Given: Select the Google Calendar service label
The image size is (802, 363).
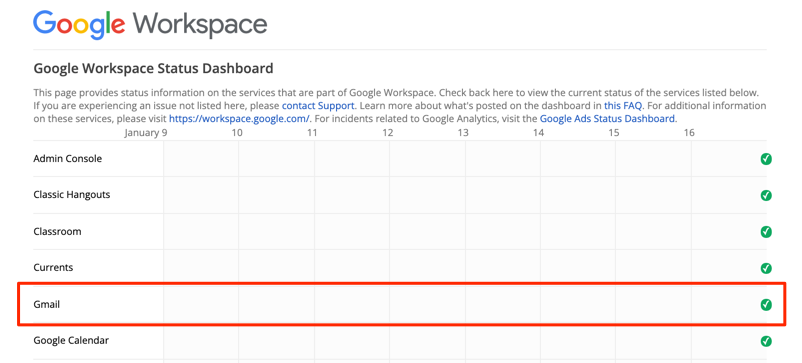Looking at the screenshot, I should 71,340.
